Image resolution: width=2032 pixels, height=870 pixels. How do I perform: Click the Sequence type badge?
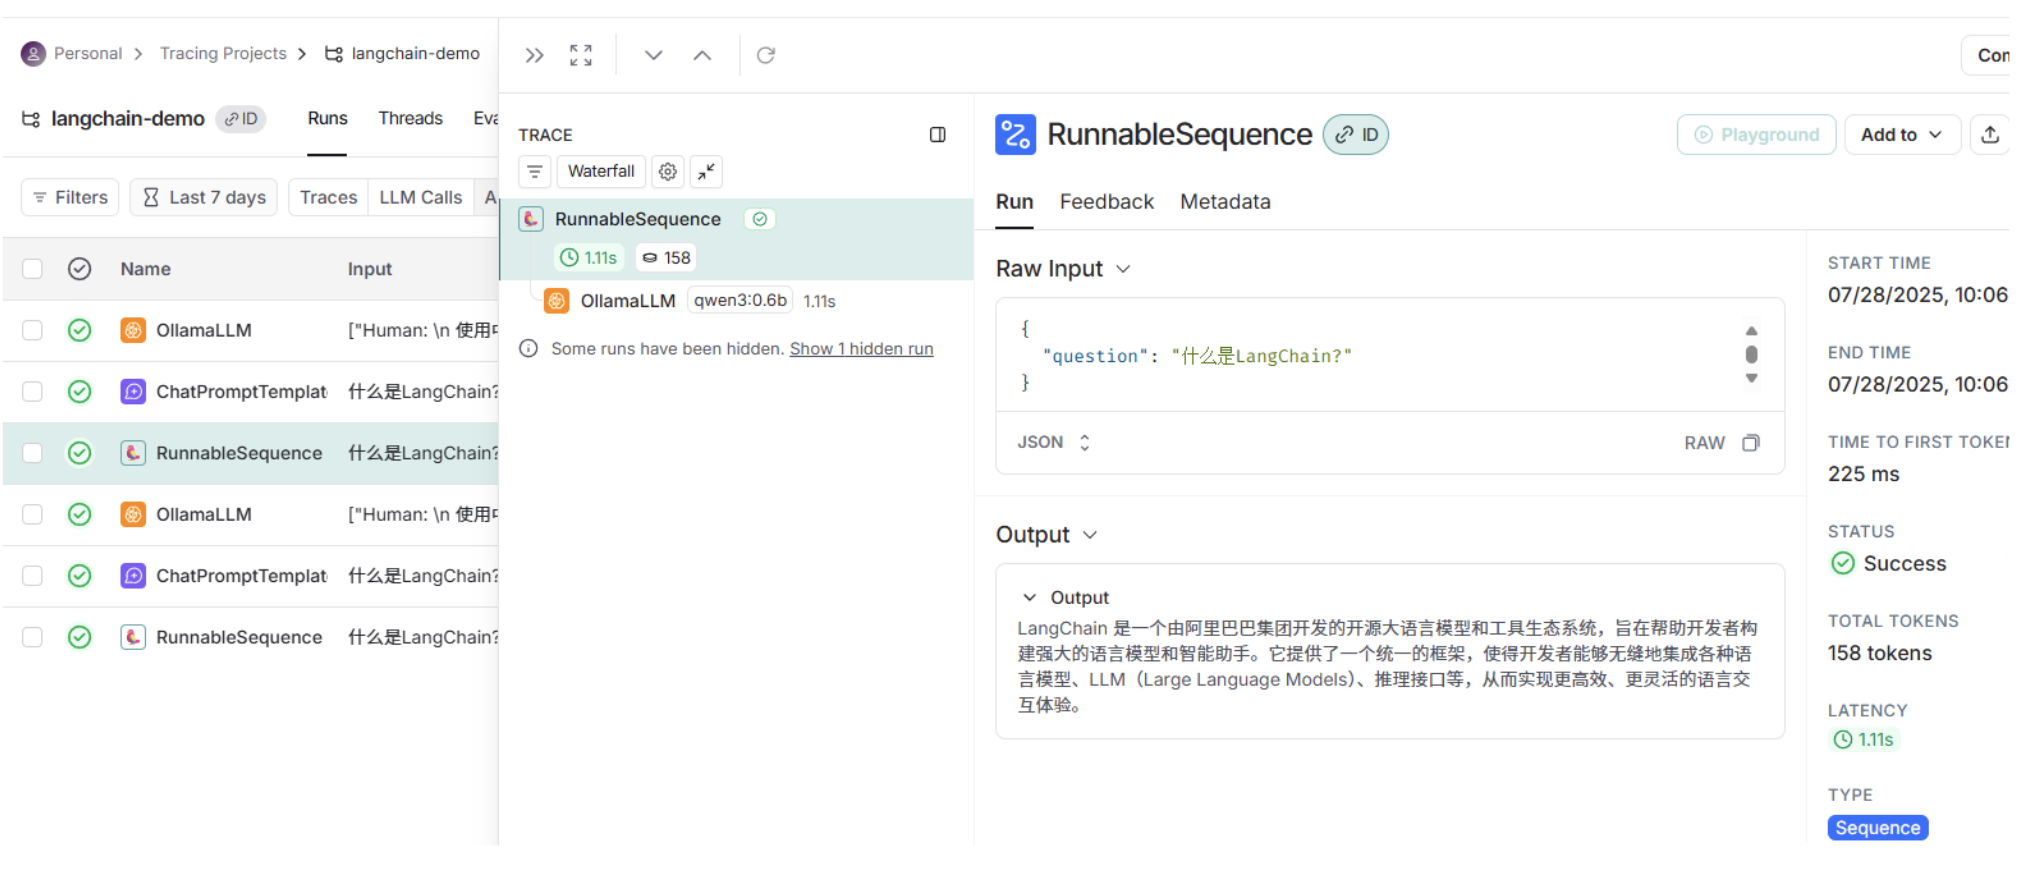click(x=1877, y=828)
